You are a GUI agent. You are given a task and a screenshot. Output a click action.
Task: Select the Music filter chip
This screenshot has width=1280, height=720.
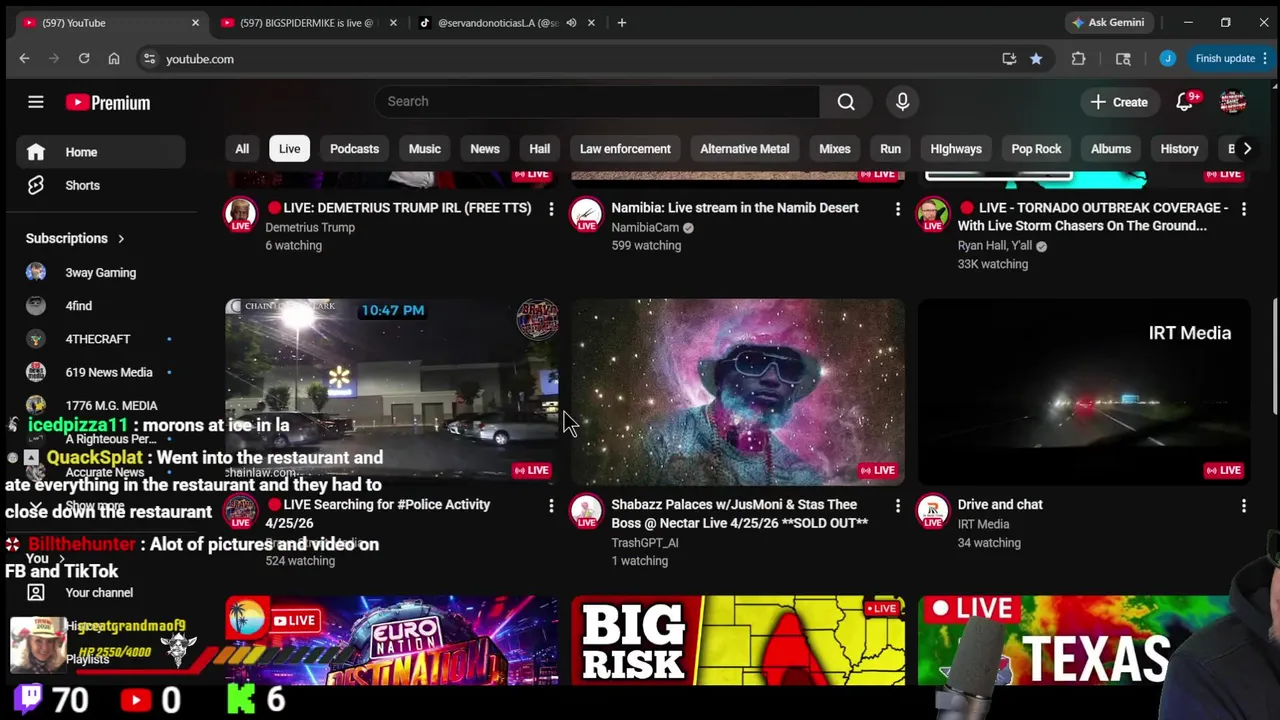424,149
